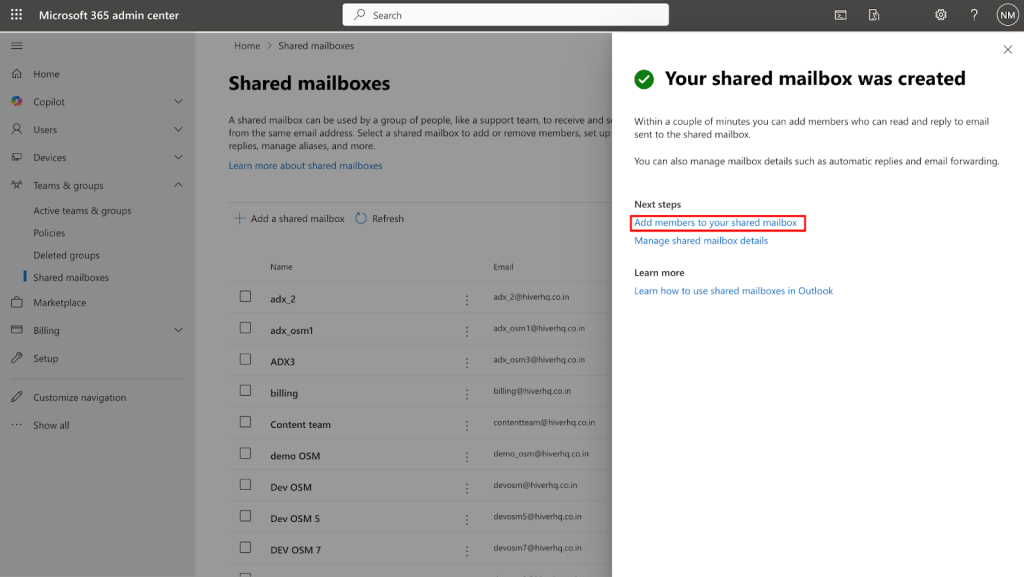Select the checkbox for the billing mailbox
This screenshot has width=1024, height=577.
click(x=245, y=392)
